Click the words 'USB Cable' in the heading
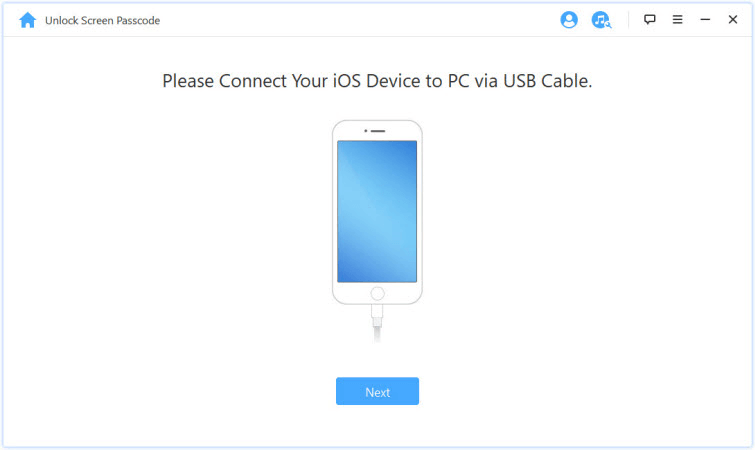755x450 pixels. tap(546, 81)
